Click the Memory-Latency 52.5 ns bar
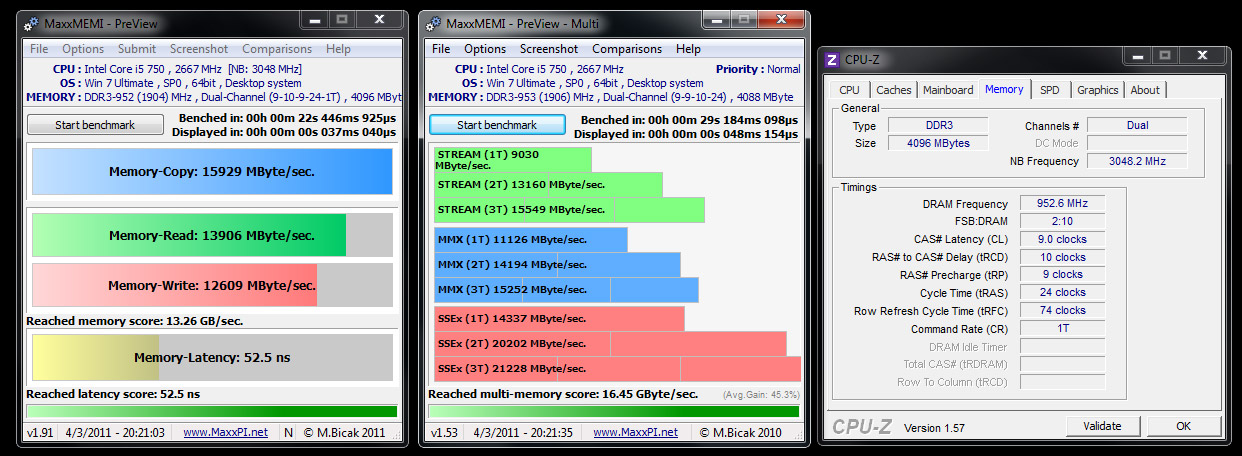 pyautogui.click(x=212, y=357)
